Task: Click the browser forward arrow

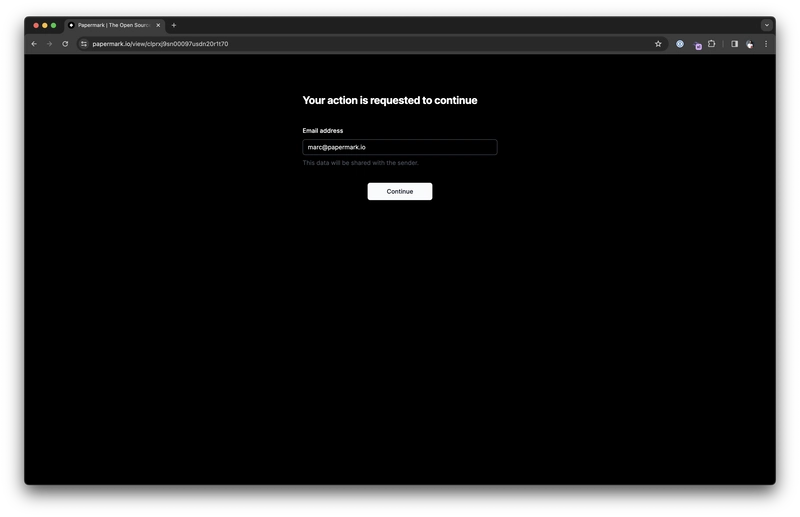Action: pyautogui.click(x=48, y=44)
